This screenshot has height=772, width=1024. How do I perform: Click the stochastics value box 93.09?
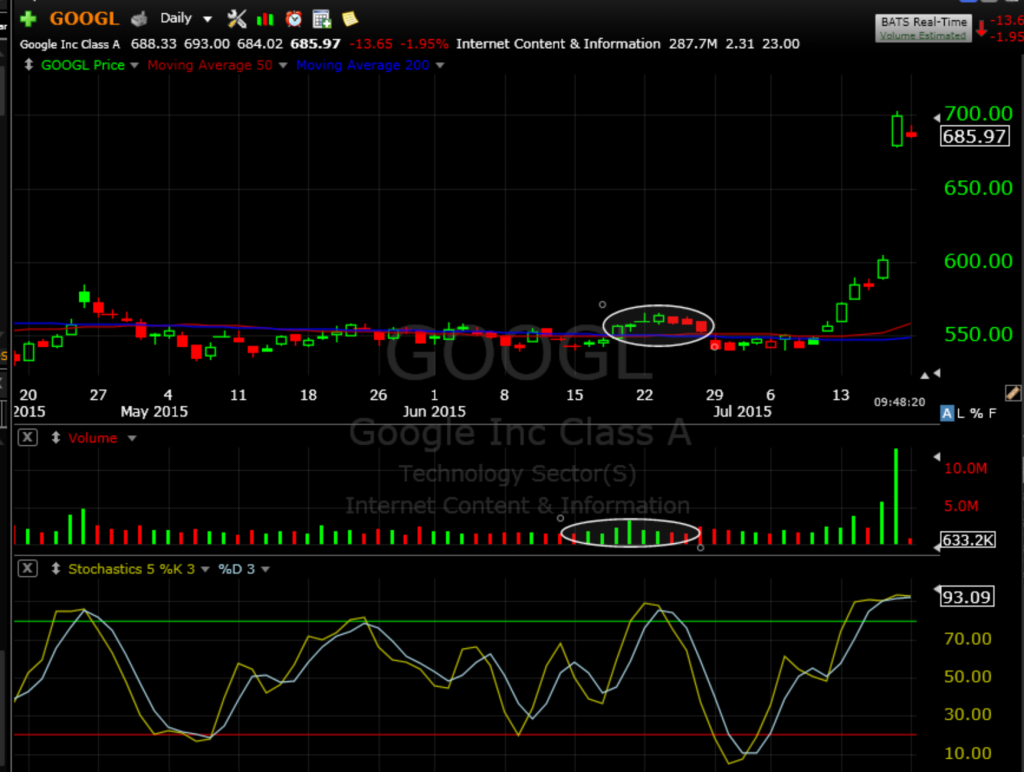[967, 597]
